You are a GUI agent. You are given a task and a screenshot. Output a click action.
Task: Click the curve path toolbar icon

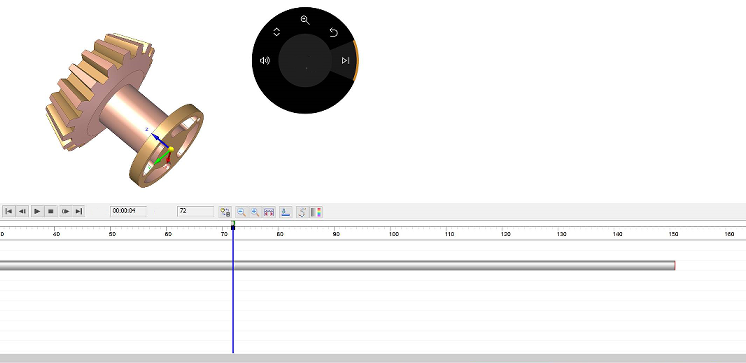(302, 212)
